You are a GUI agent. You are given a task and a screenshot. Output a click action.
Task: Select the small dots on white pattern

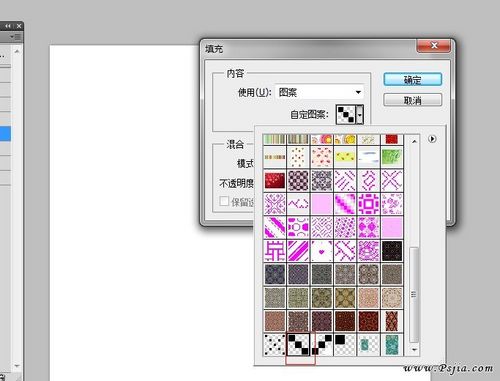(x=298, y=157)
